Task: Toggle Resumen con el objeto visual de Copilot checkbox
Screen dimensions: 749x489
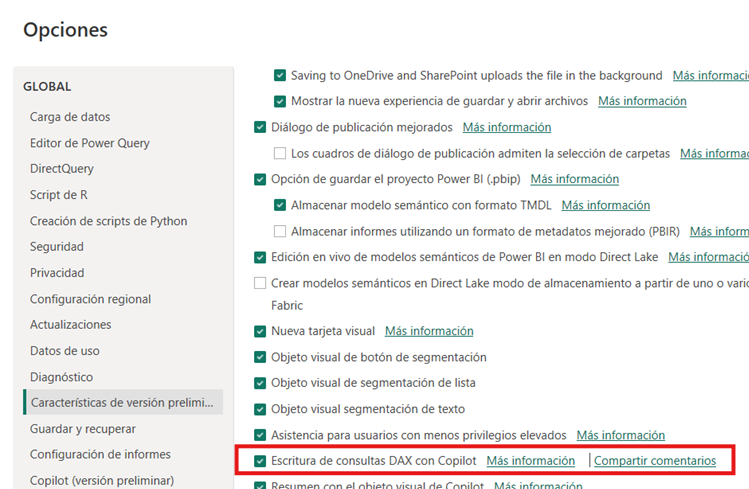Action: 260,485
